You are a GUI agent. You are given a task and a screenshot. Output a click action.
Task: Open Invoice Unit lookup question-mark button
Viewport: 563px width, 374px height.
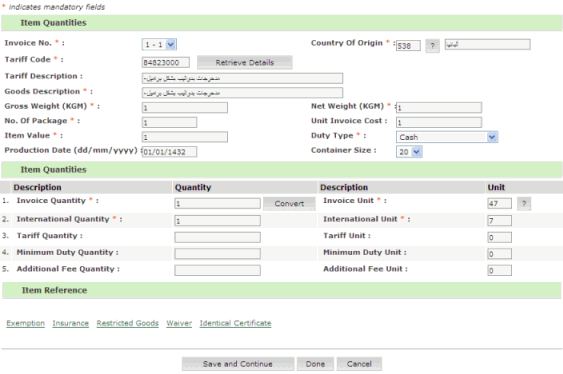(524, 204)
